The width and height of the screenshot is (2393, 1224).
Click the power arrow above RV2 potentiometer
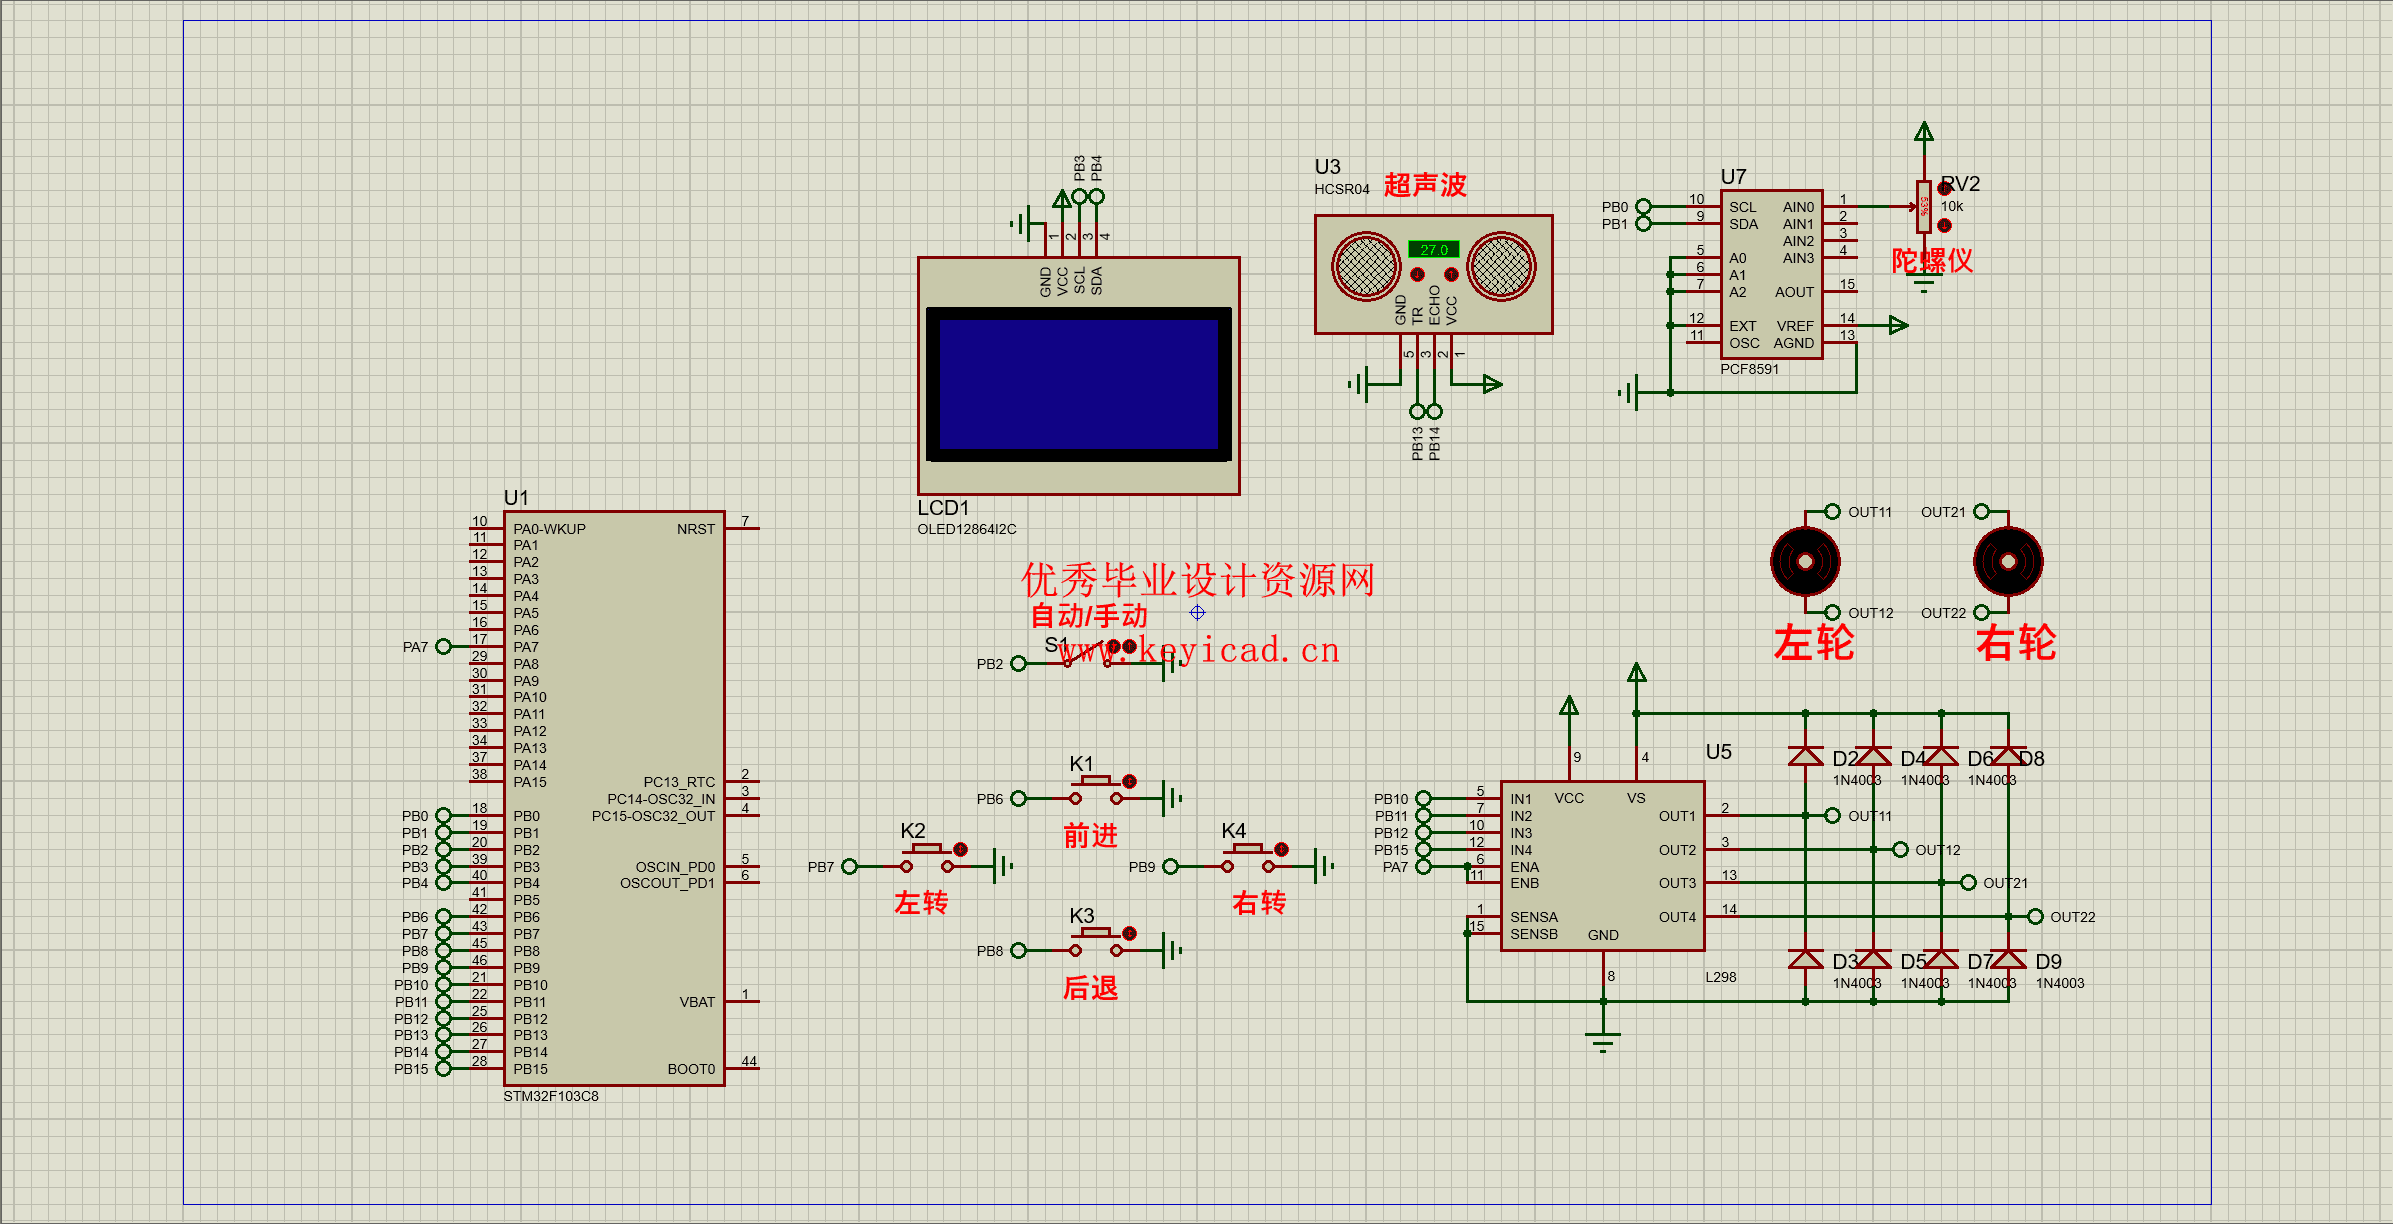pos(1924,131)
